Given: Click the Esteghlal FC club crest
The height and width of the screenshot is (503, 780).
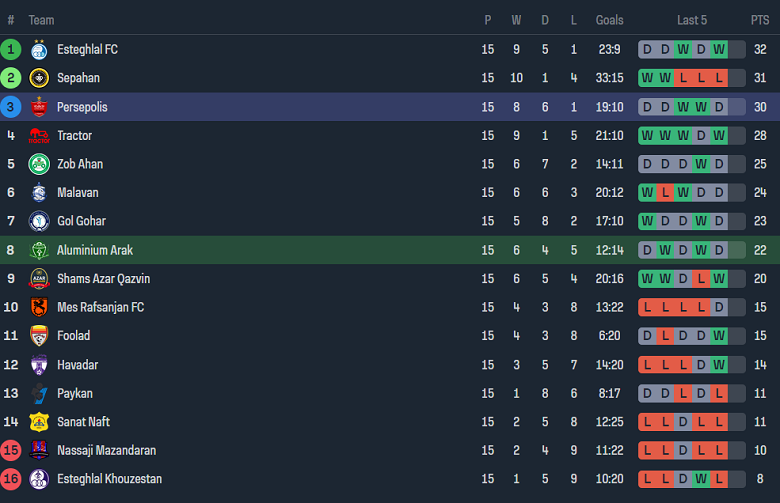Looking at the screenshot, I should pos(39,49).
